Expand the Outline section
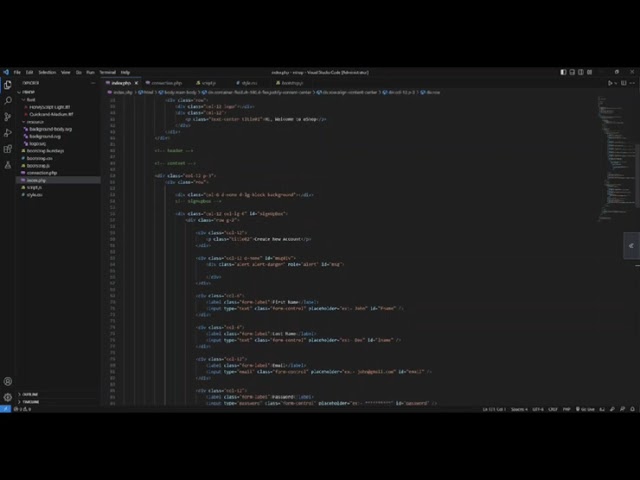The image size is (640, 480). 30,394
